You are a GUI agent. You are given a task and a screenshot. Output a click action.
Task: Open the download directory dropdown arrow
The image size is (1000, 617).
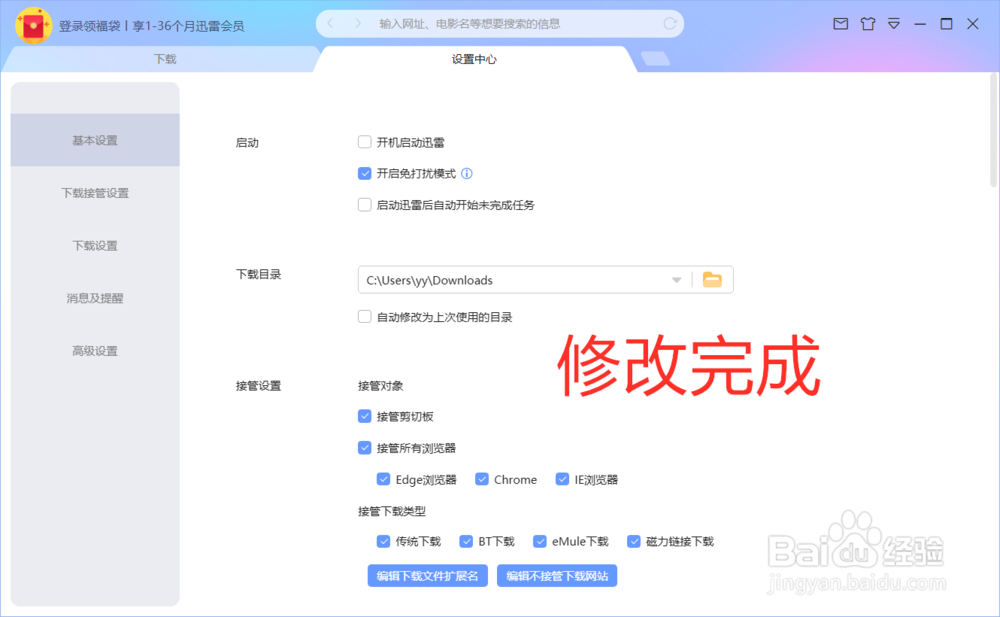pyautogui.click(x=676, y=279)
